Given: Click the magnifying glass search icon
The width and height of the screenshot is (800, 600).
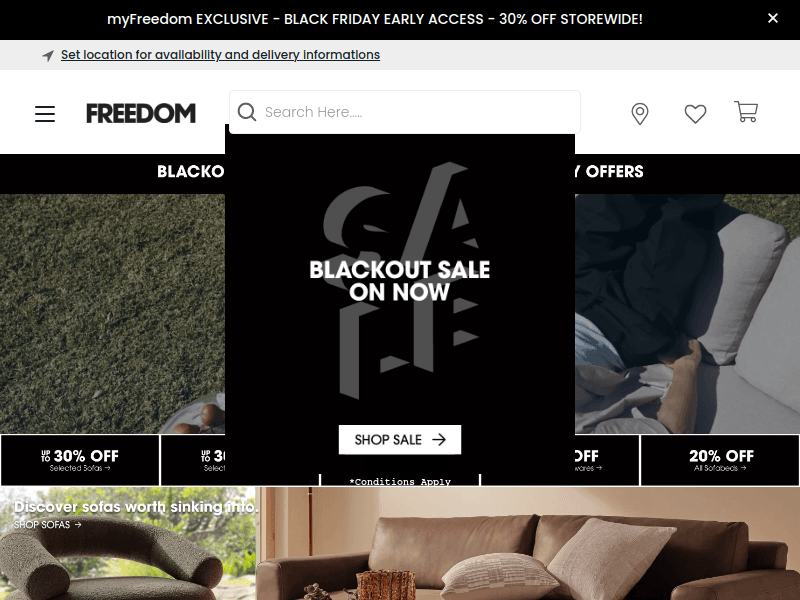Looking at the screenshot, I should tap(247, 112).
